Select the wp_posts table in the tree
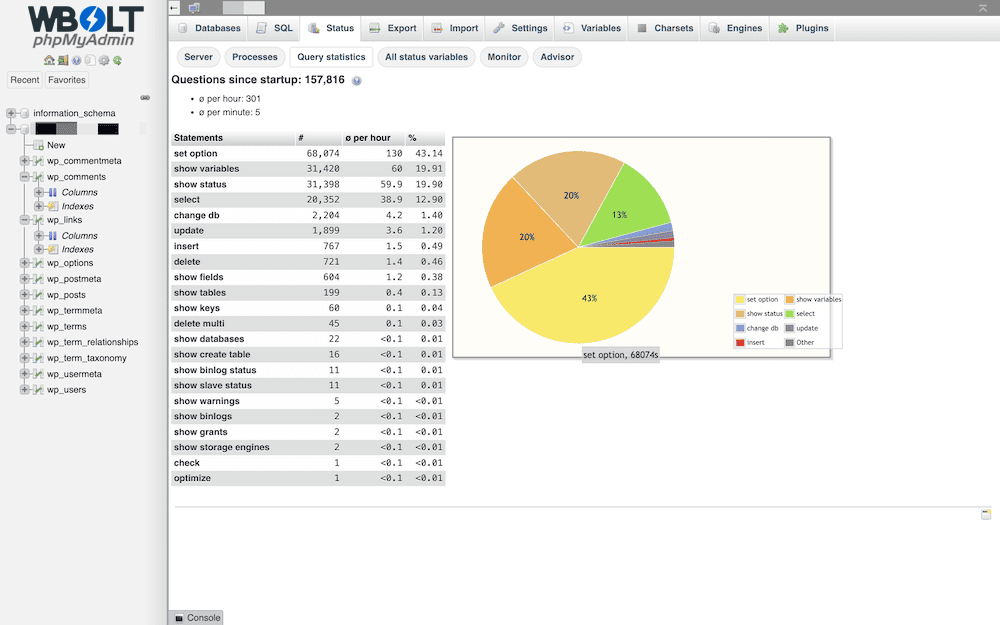The height and width of the screenshot is (625, 1000). [66, 295]
